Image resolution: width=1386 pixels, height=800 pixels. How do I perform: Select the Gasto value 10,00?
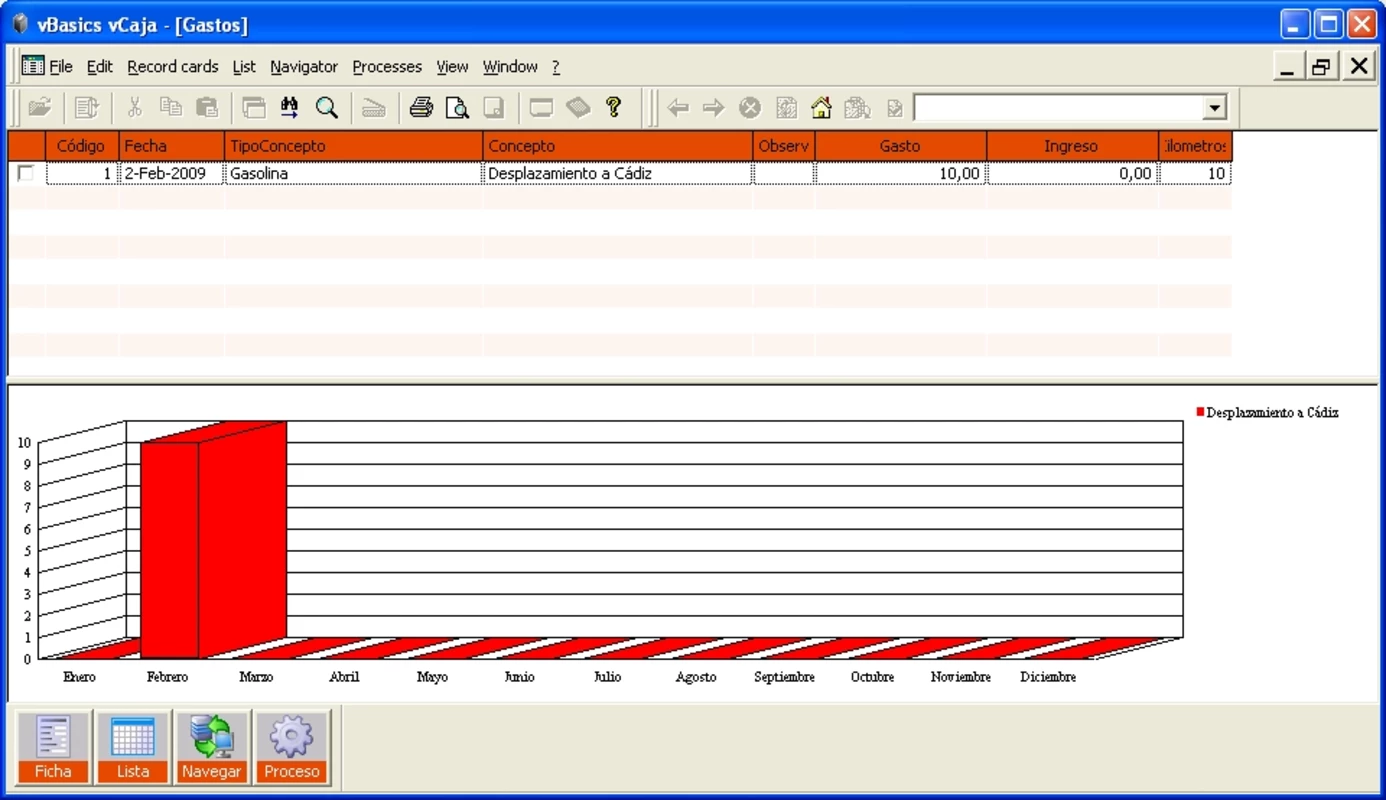point(900,173)
